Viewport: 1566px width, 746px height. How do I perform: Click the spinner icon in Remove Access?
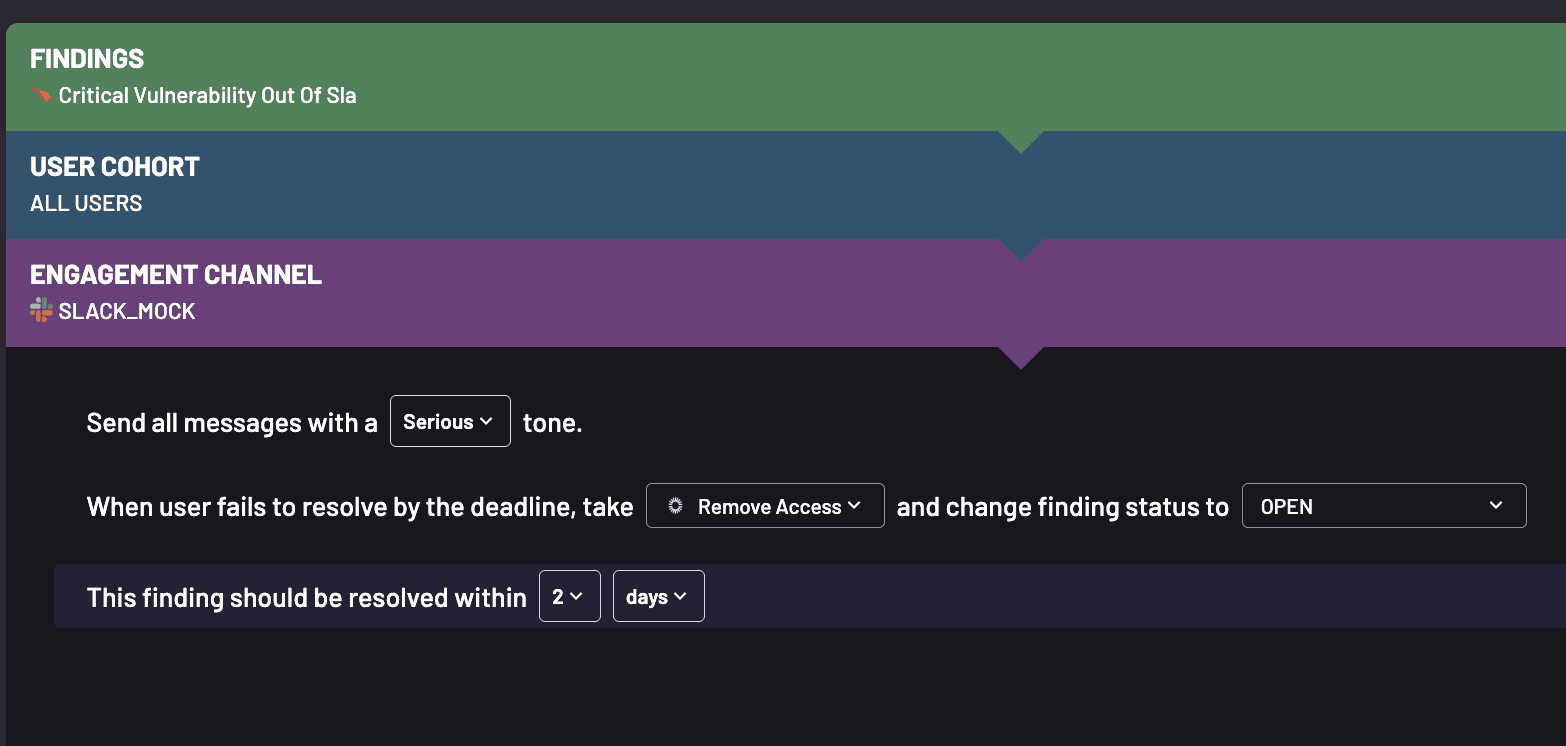pyautogui.click(x=675, y=506)
